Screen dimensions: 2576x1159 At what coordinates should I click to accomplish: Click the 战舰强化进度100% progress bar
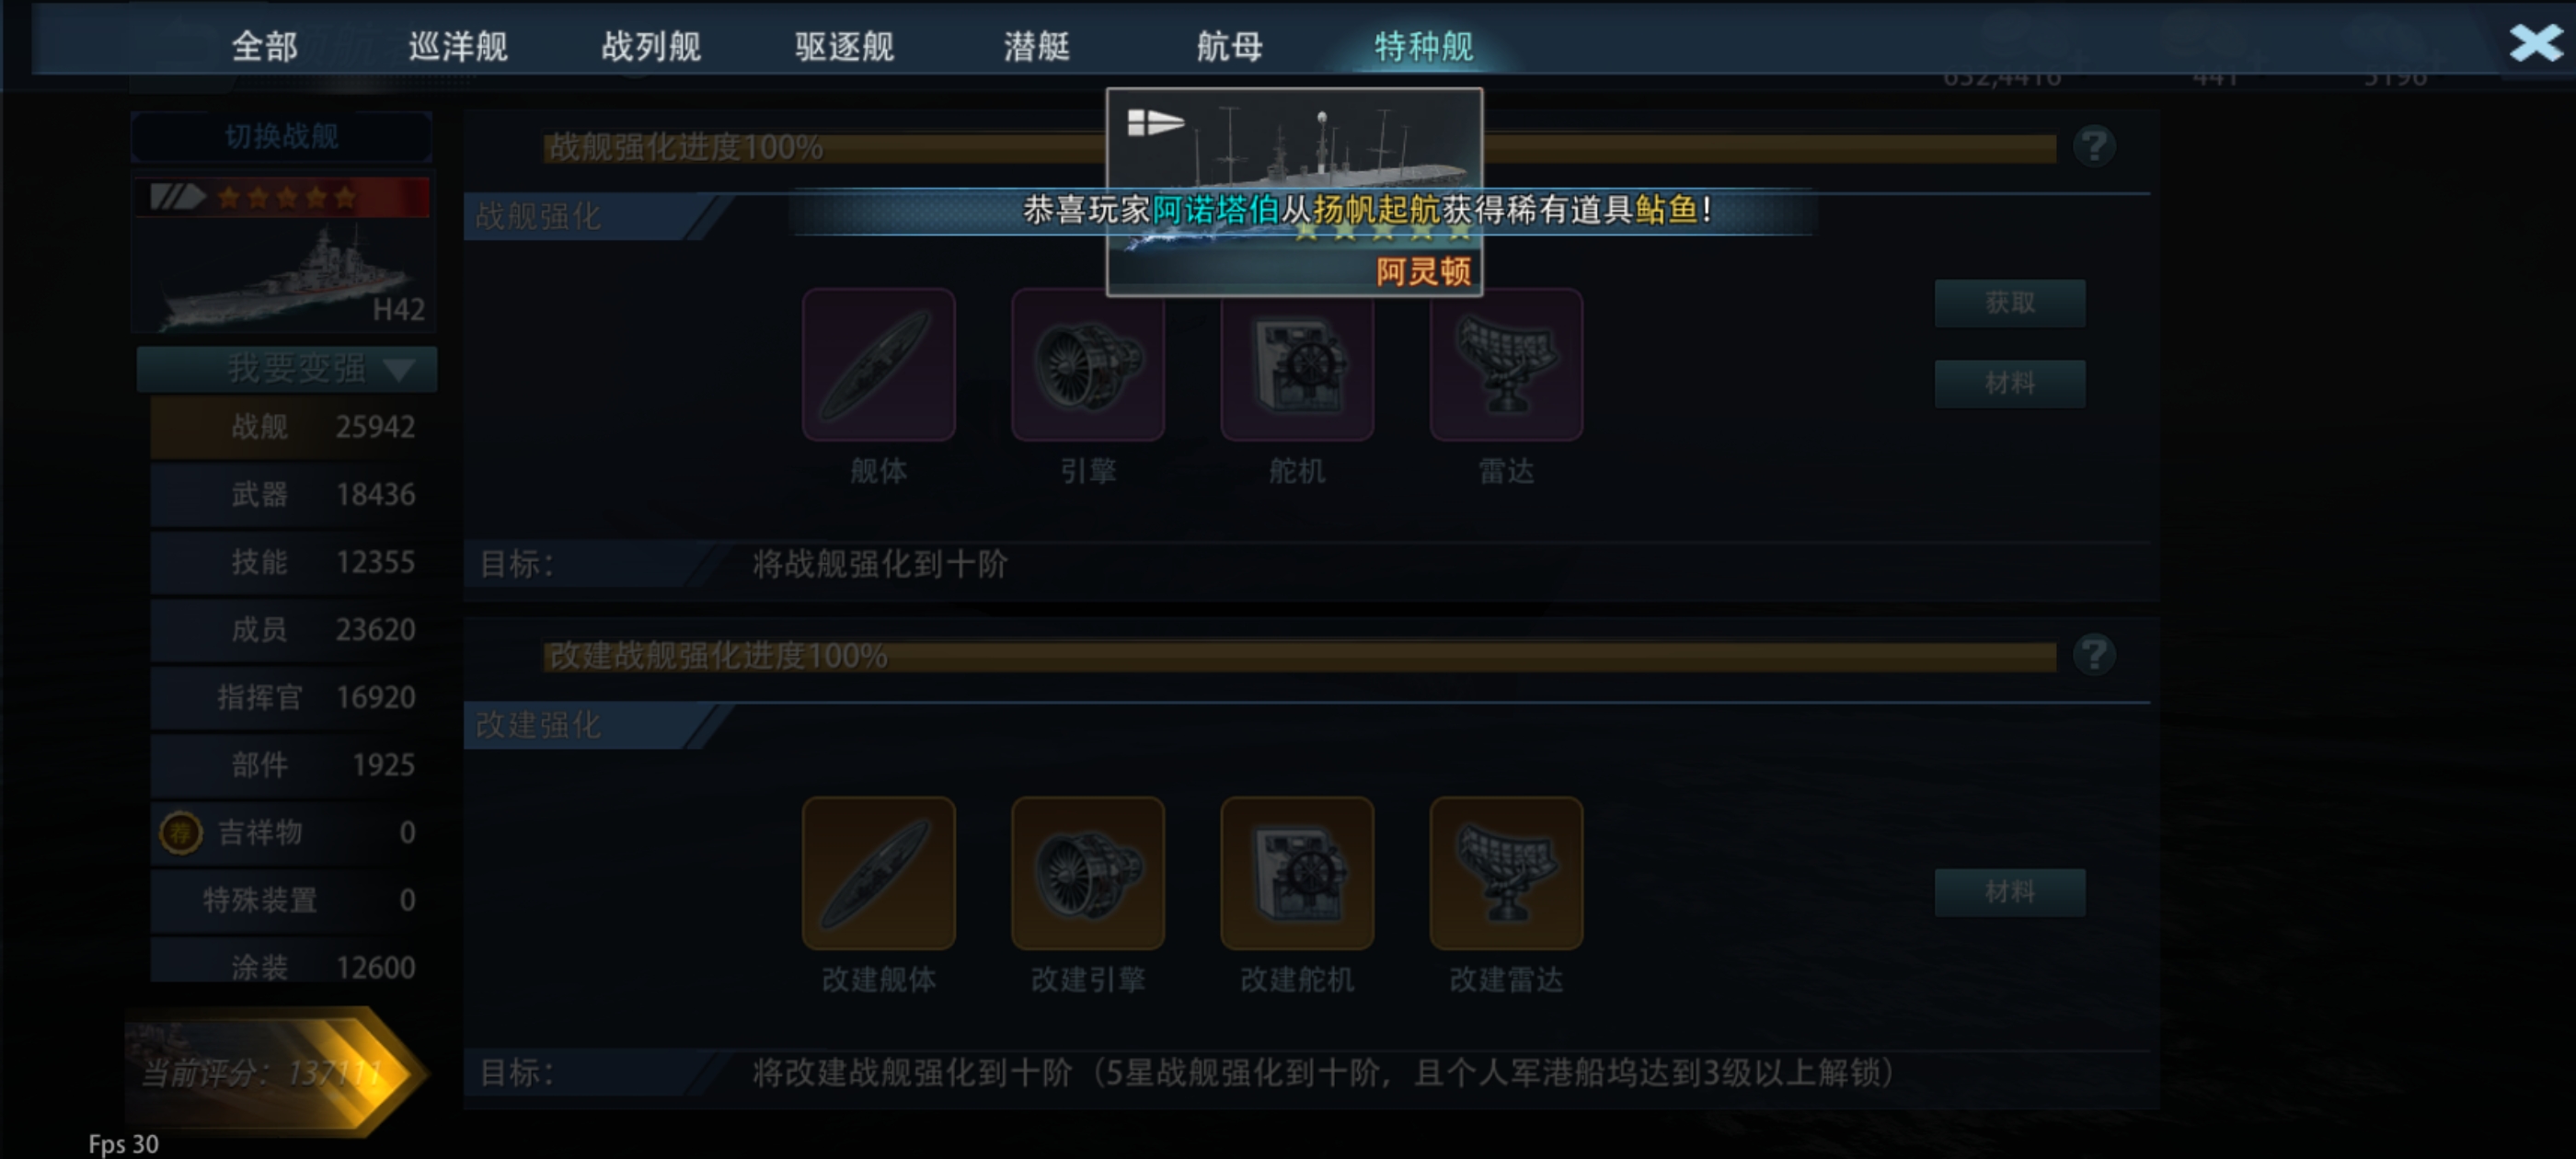pyautogui.click(x=1299, y=148)
